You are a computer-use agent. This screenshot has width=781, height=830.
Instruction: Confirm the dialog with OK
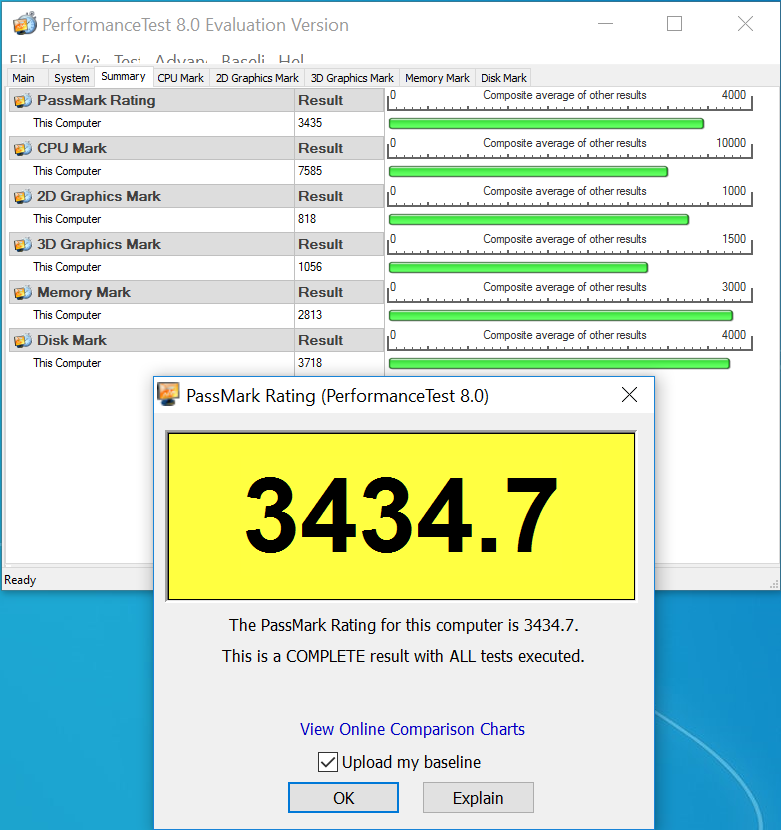coord(343,798)
